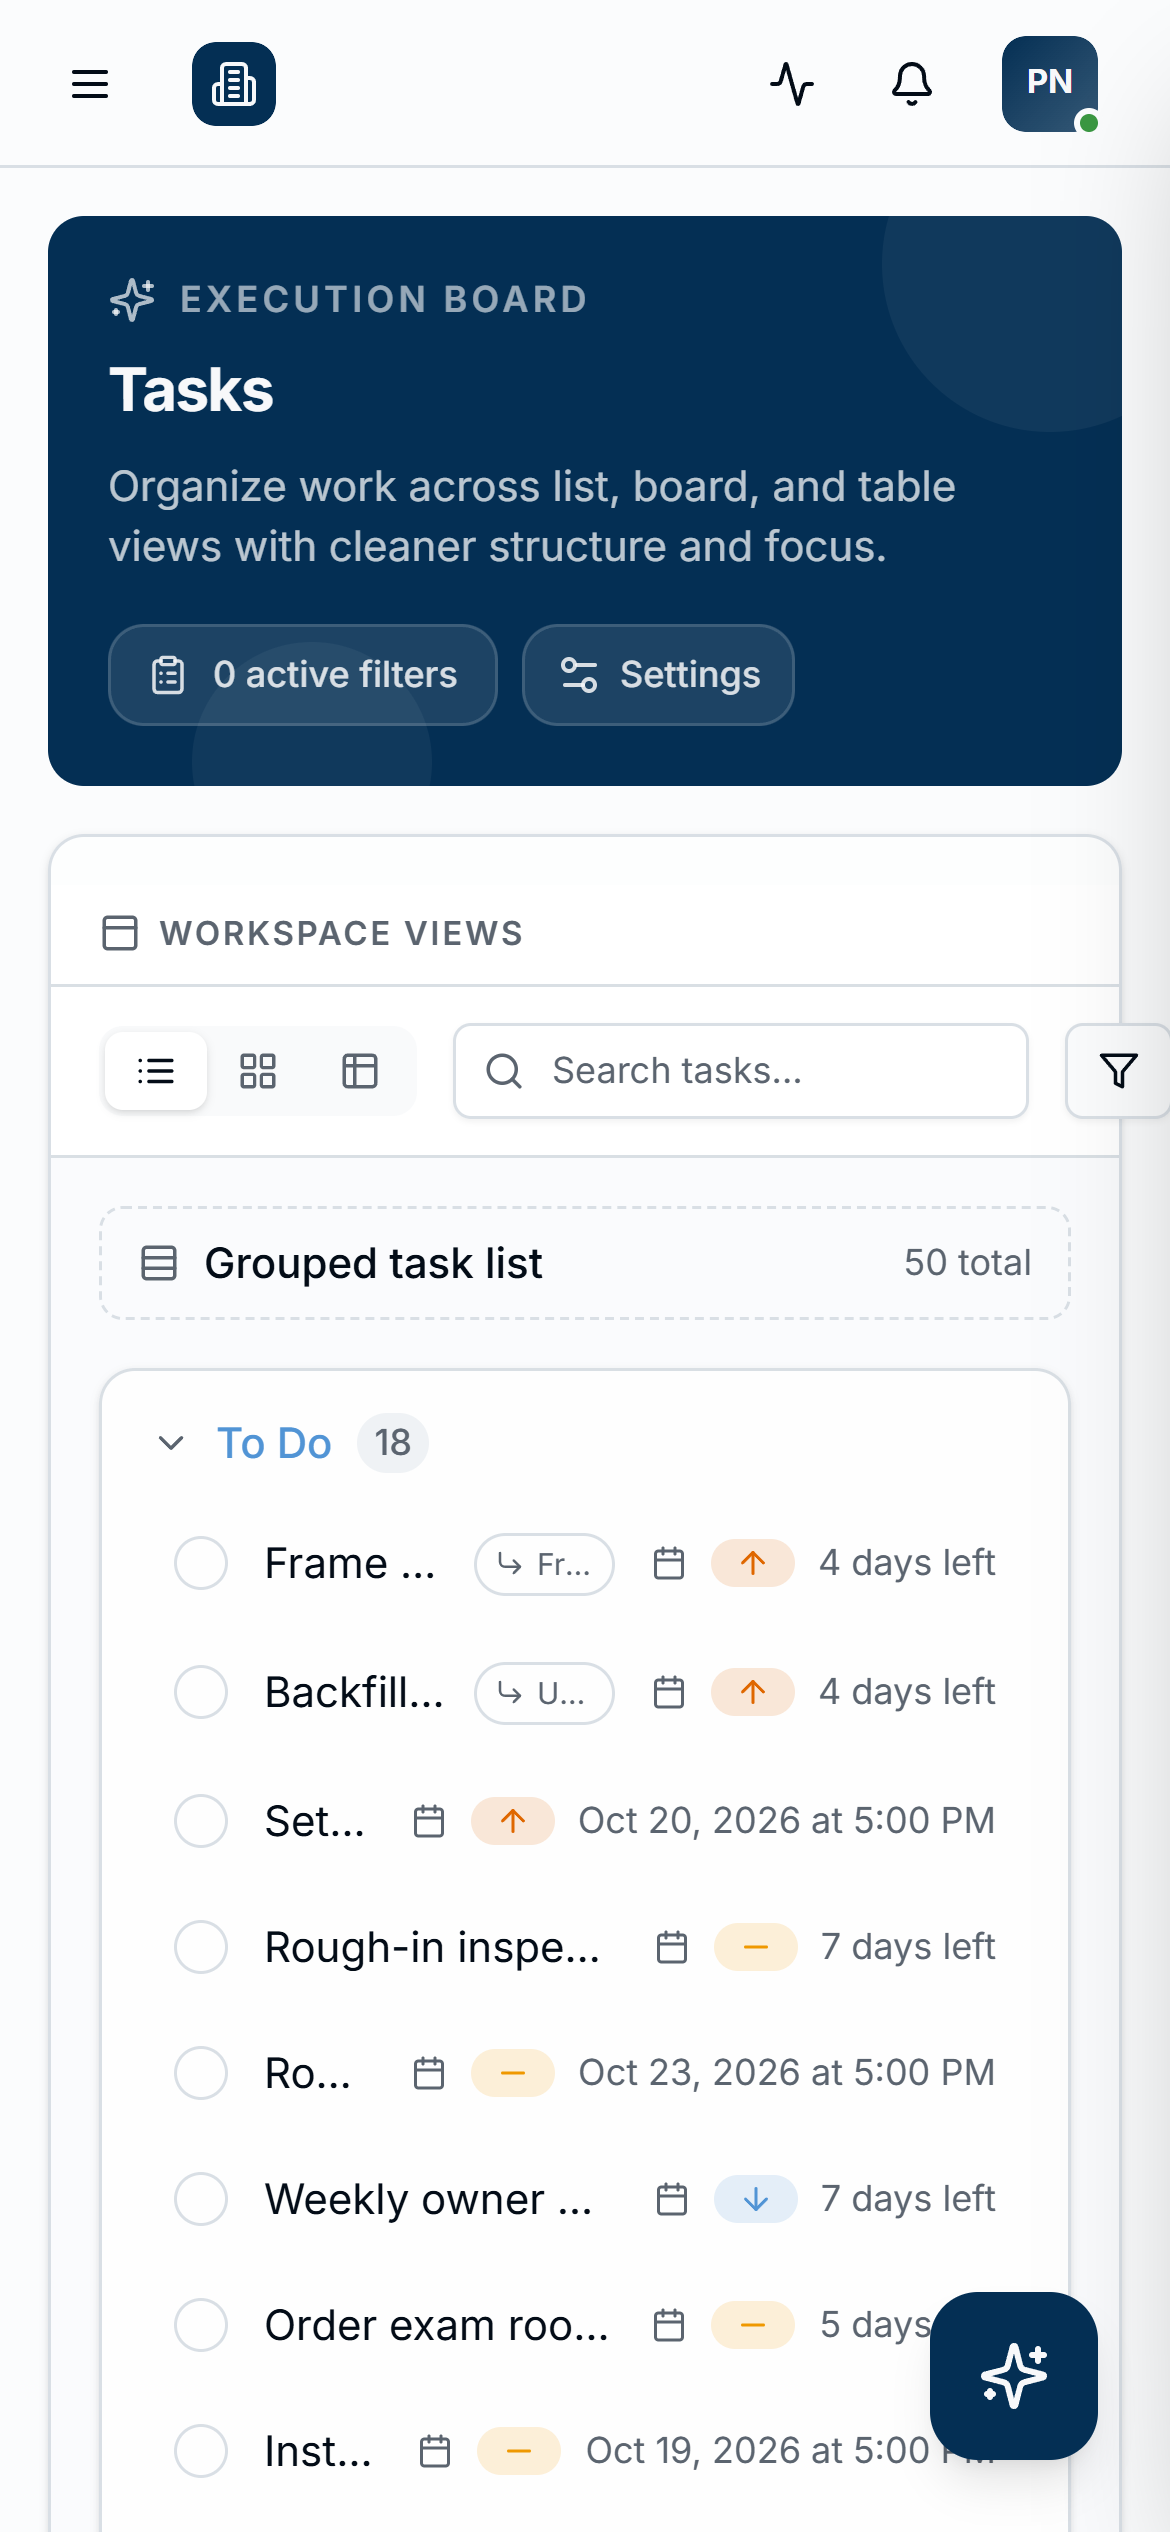The width and height of the screenshot is (1170, 2532).
Task: Click calendar icon on Backfill task row
Action: click(669, 1692)
